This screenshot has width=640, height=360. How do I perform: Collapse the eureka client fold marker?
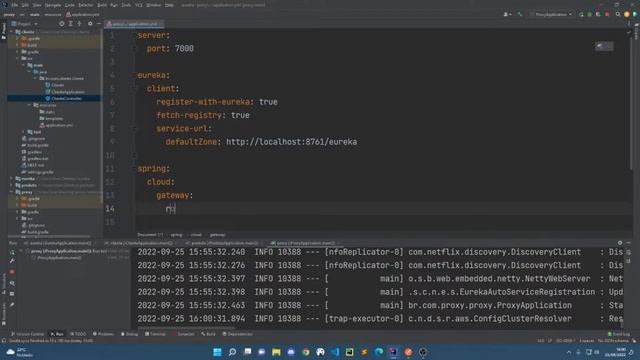[134, 89]
